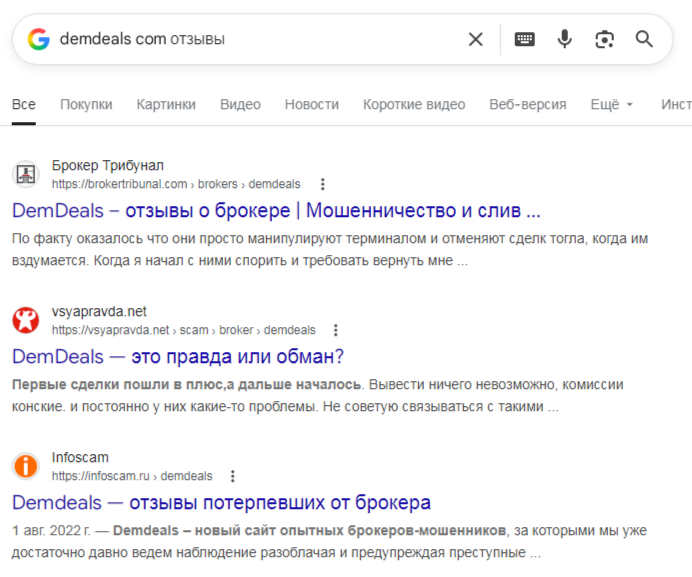Click the snippet dated 1 авг. 2022 г.
This screenshot has width=692, height=577.
[329, 542]
